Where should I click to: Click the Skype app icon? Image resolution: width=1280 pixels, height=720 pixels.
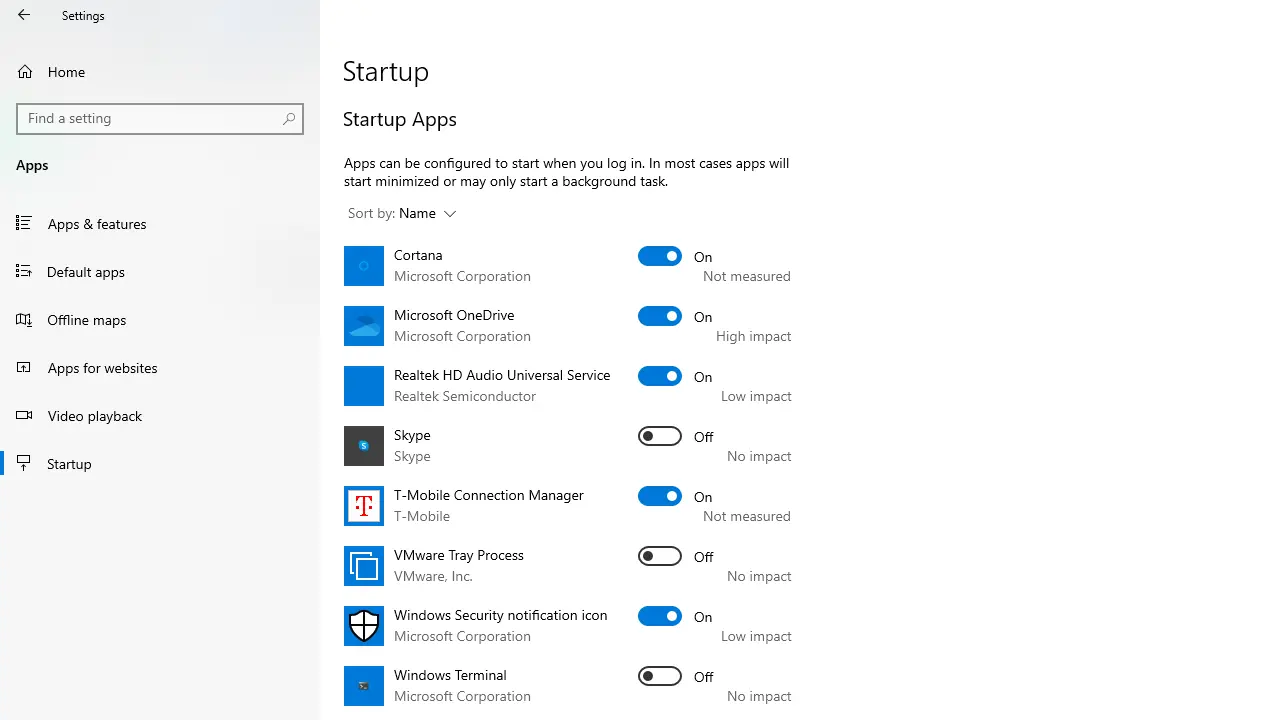[x=364, y=446]
